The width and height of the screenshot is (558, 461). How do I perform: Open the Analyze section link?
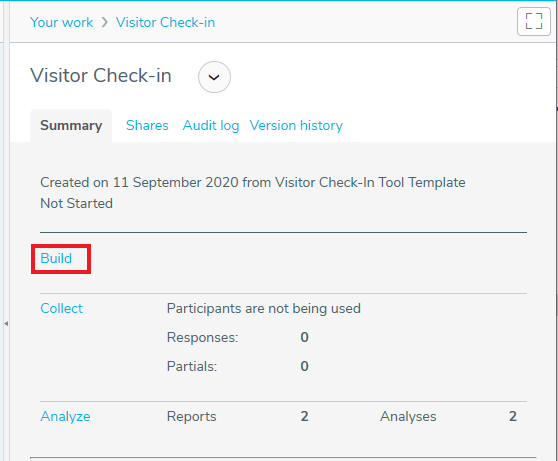tap(65, 417)
